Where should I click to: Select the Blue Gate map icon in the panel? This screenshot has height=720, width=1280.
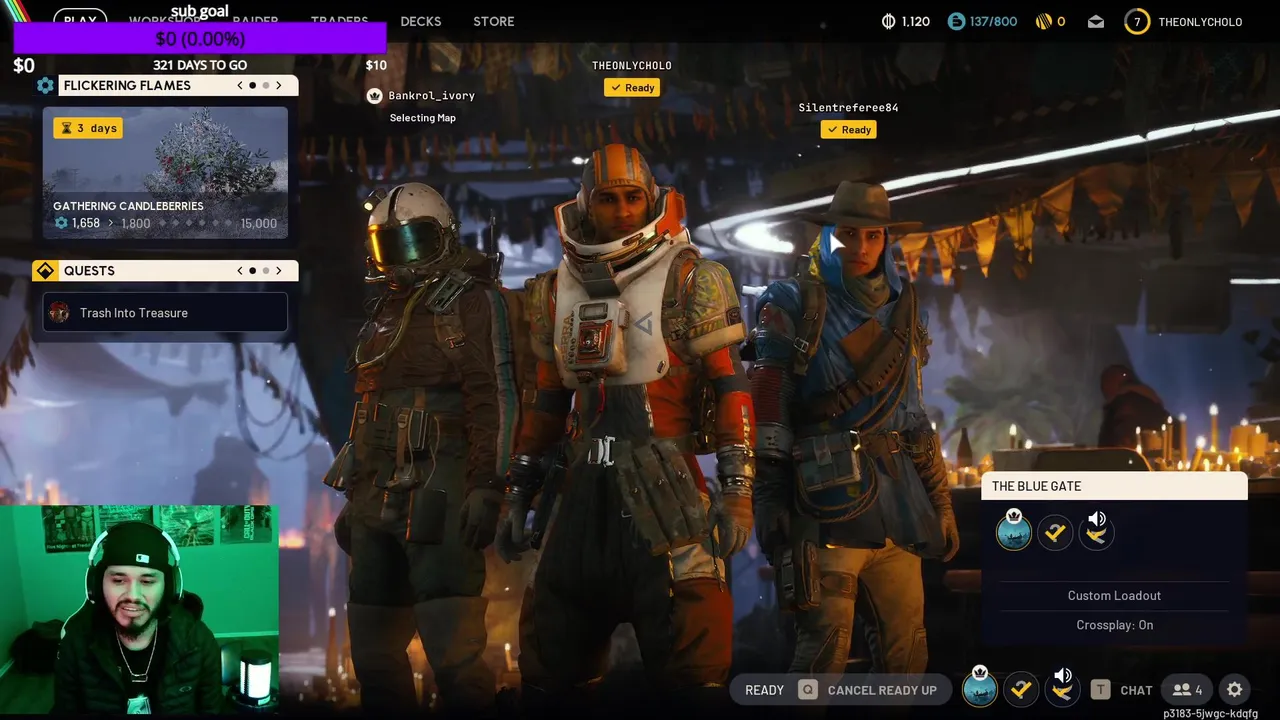click(x=1014, y=532)
